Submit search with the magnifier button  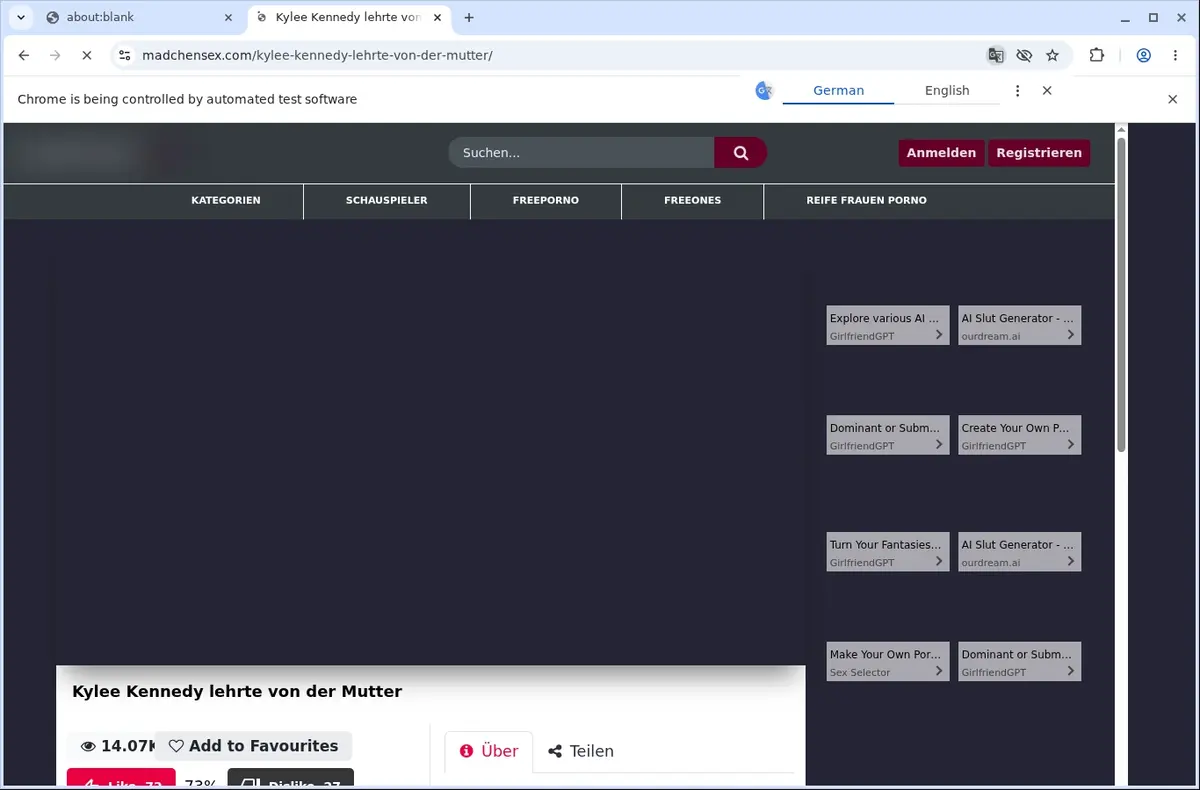740,153
